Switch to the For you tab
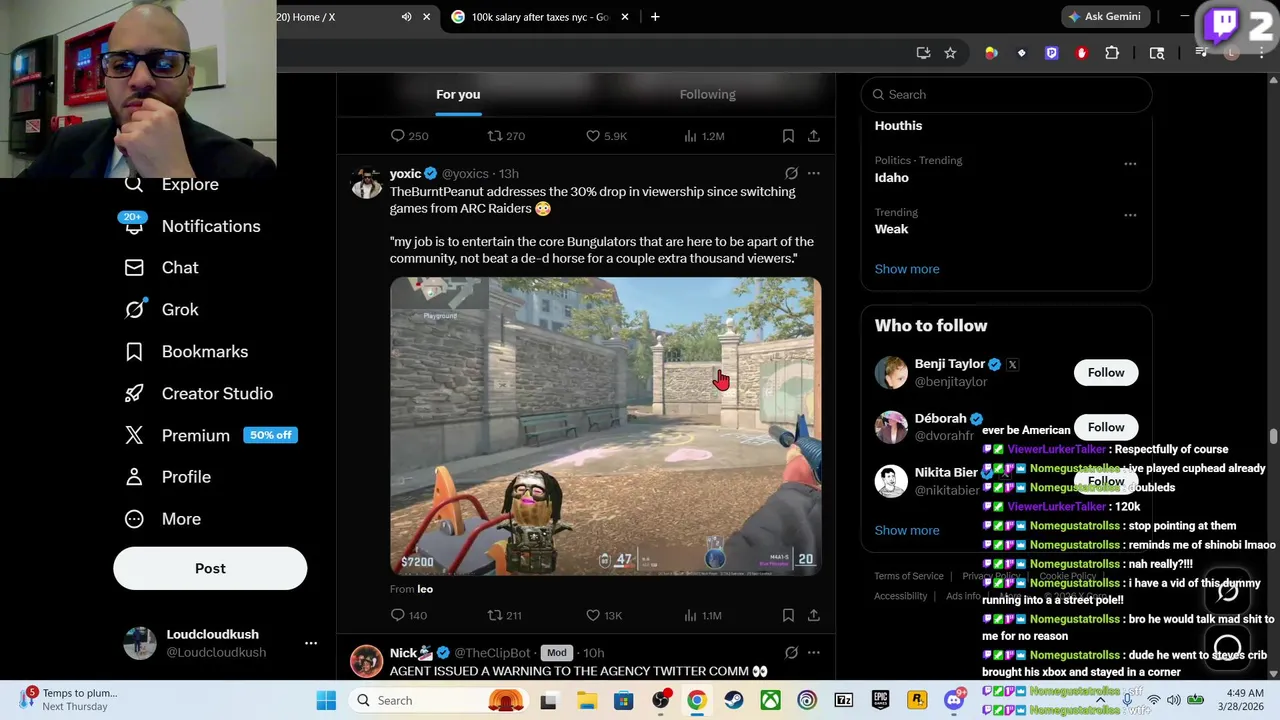Screen dimensions: 1280x720 [x=458, y=94]
